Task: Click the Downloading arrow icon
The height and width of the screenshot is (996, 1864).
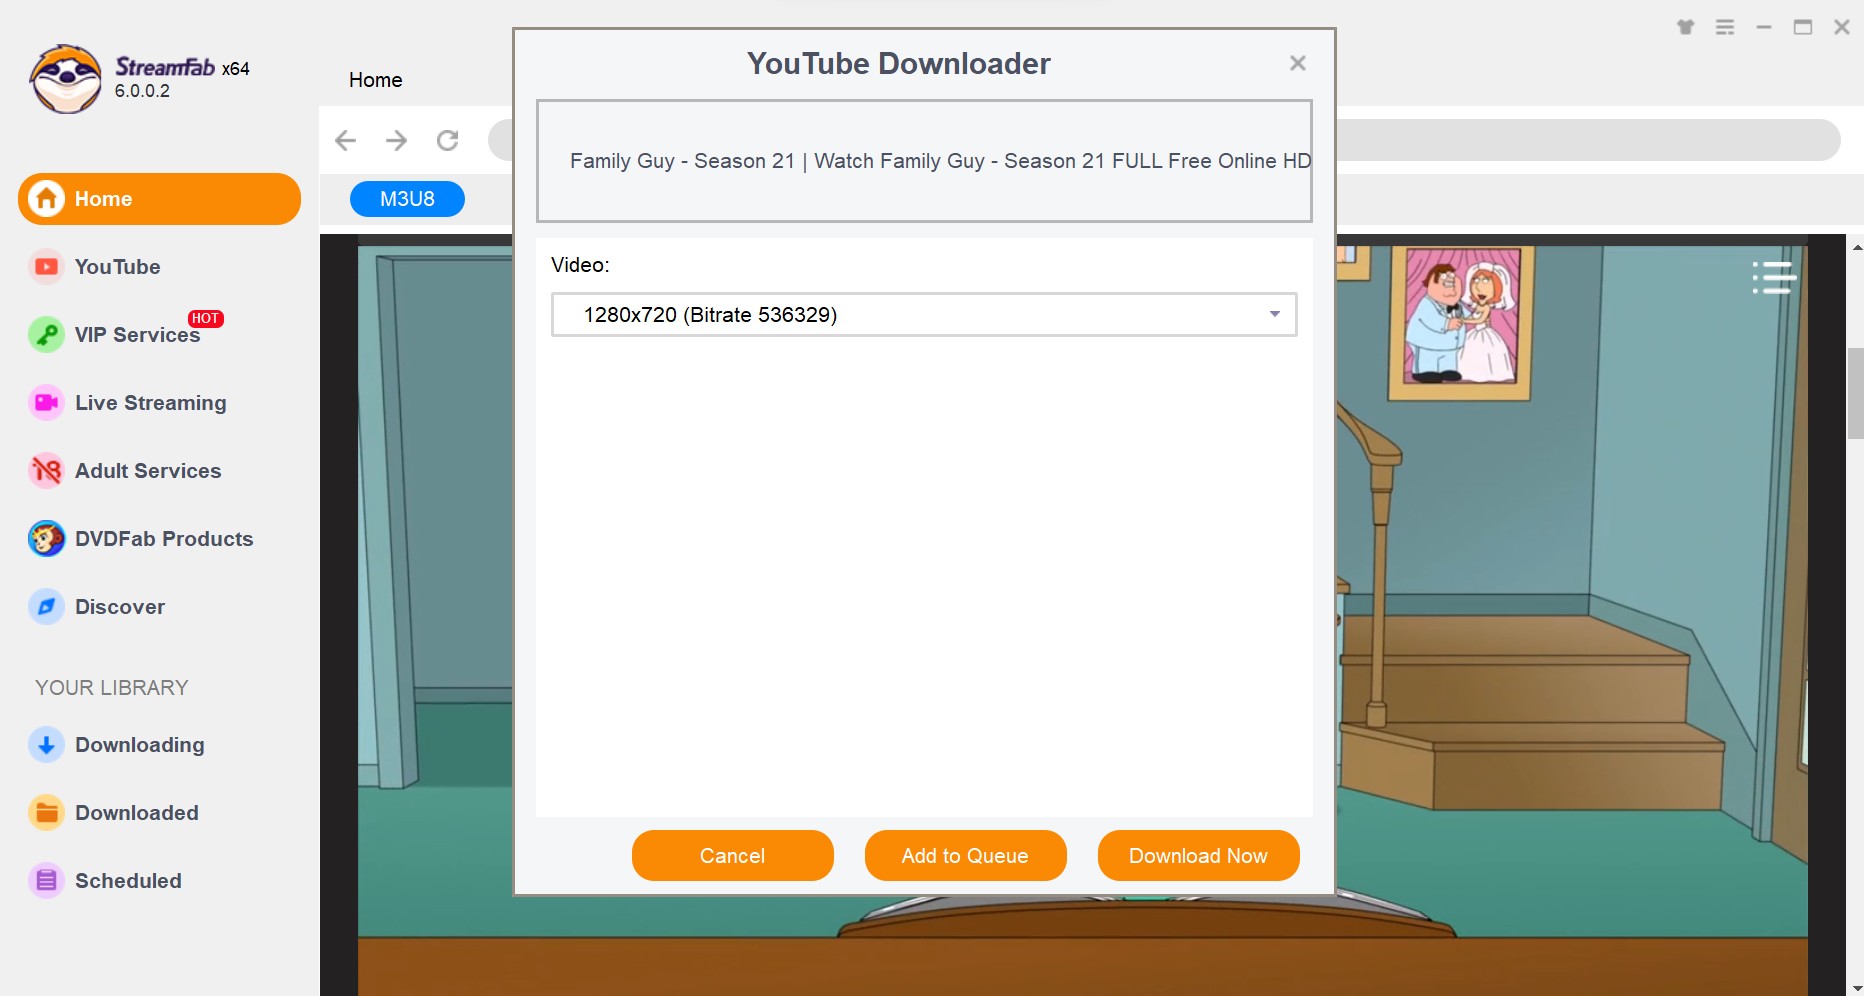Action: click(x=46, y=745)
